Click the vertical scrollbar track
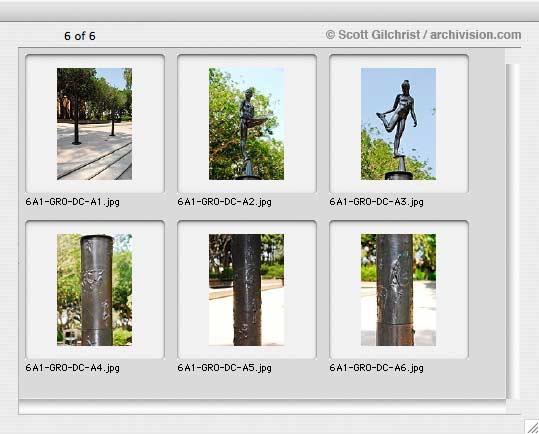Image resolution: width=539 pixels, height=434 pixels. [x=512, y=231]
